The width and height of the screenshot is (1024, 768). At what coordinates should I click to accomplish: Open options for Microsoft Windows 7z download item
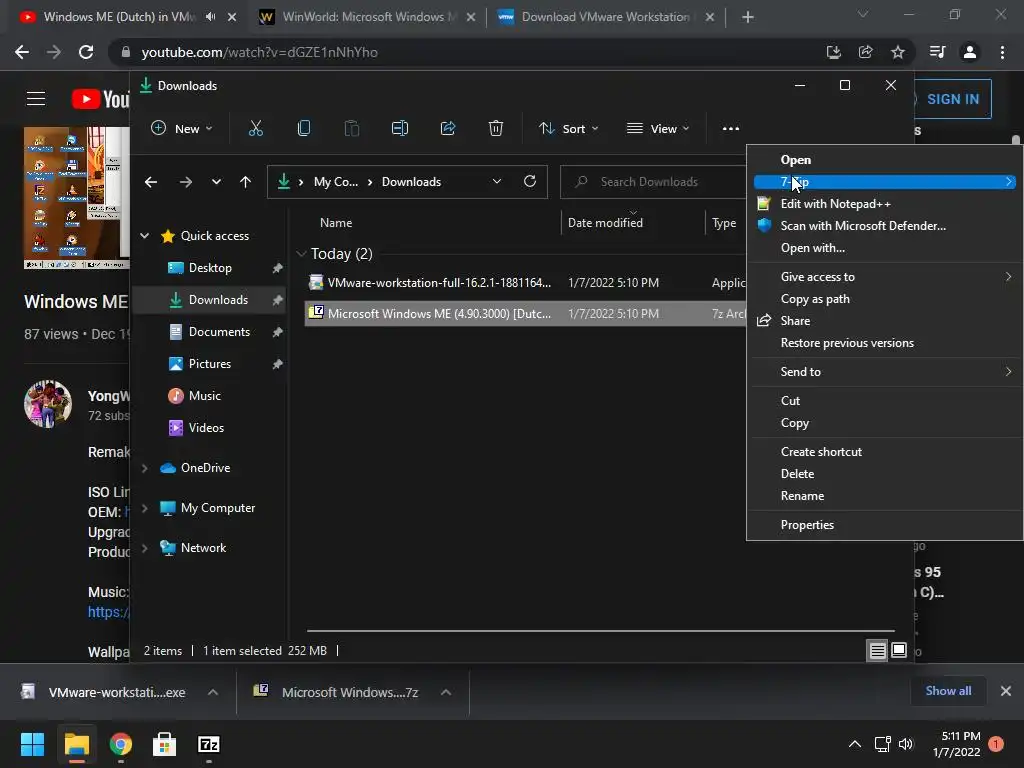tap(446, 692)
